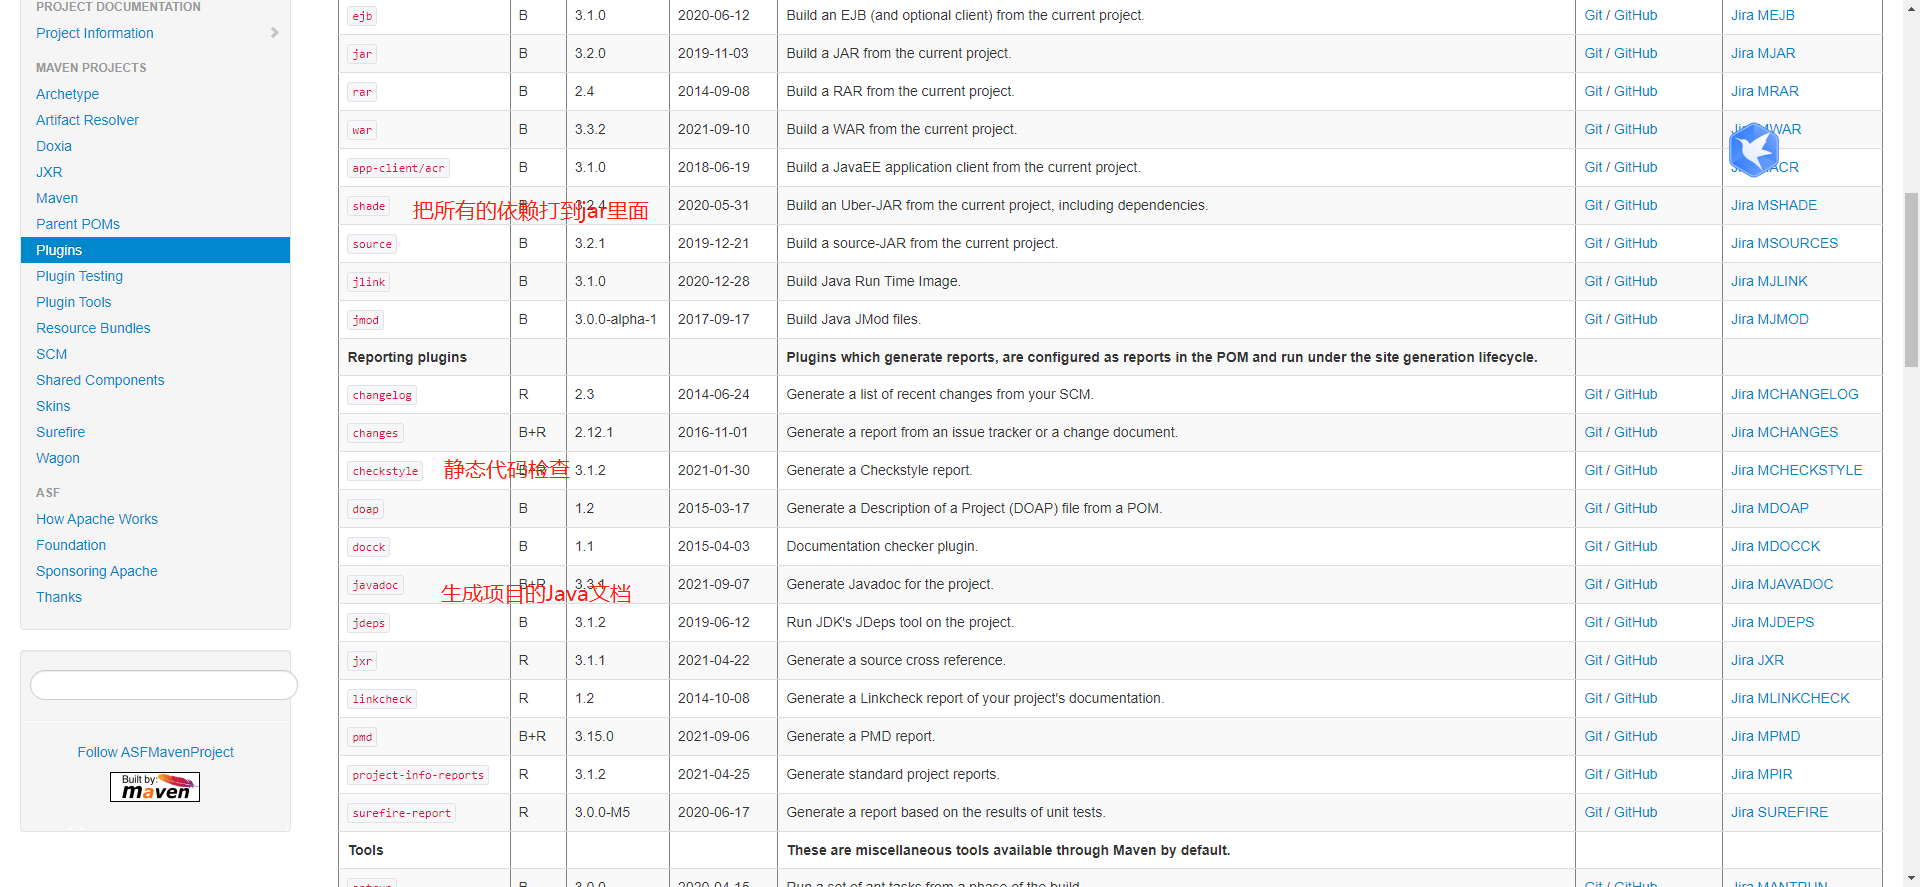Open Jira MJAVADOC link
The height and width of the screenshot is (887, 1920).
[1782, 584]
